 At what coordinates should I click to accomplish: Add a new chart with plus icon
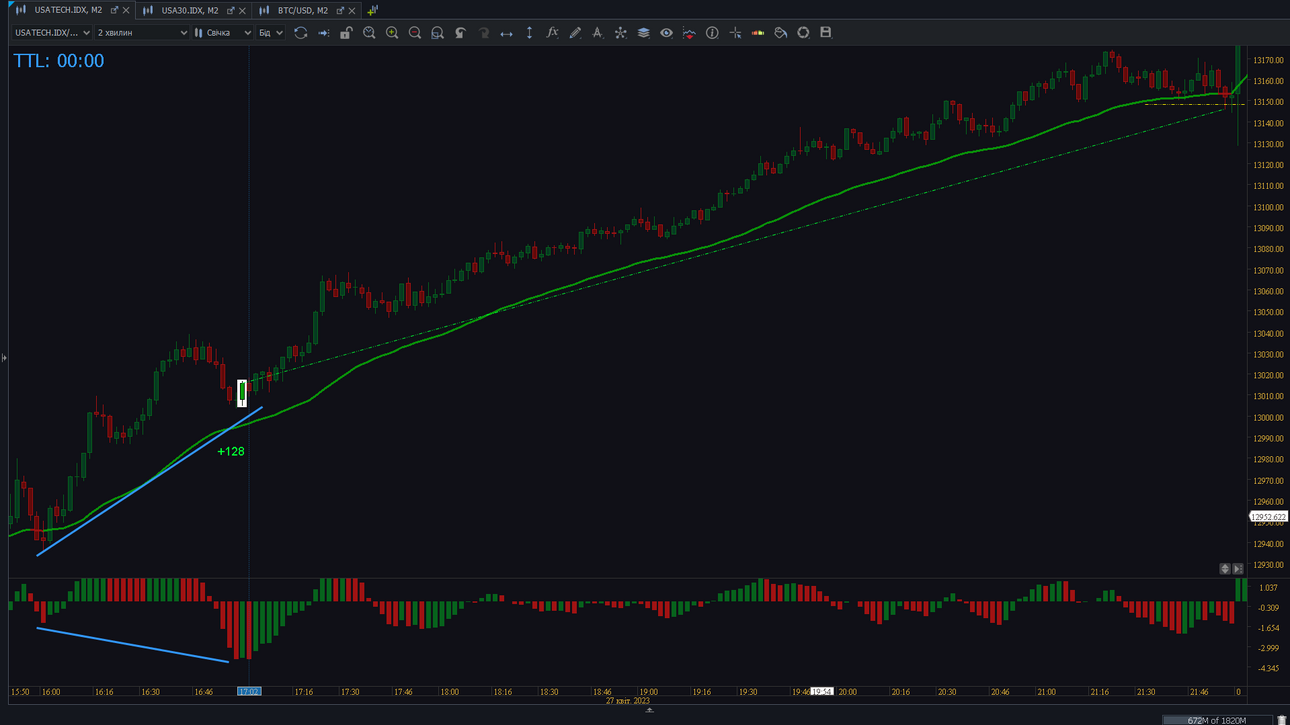[372, 10]
